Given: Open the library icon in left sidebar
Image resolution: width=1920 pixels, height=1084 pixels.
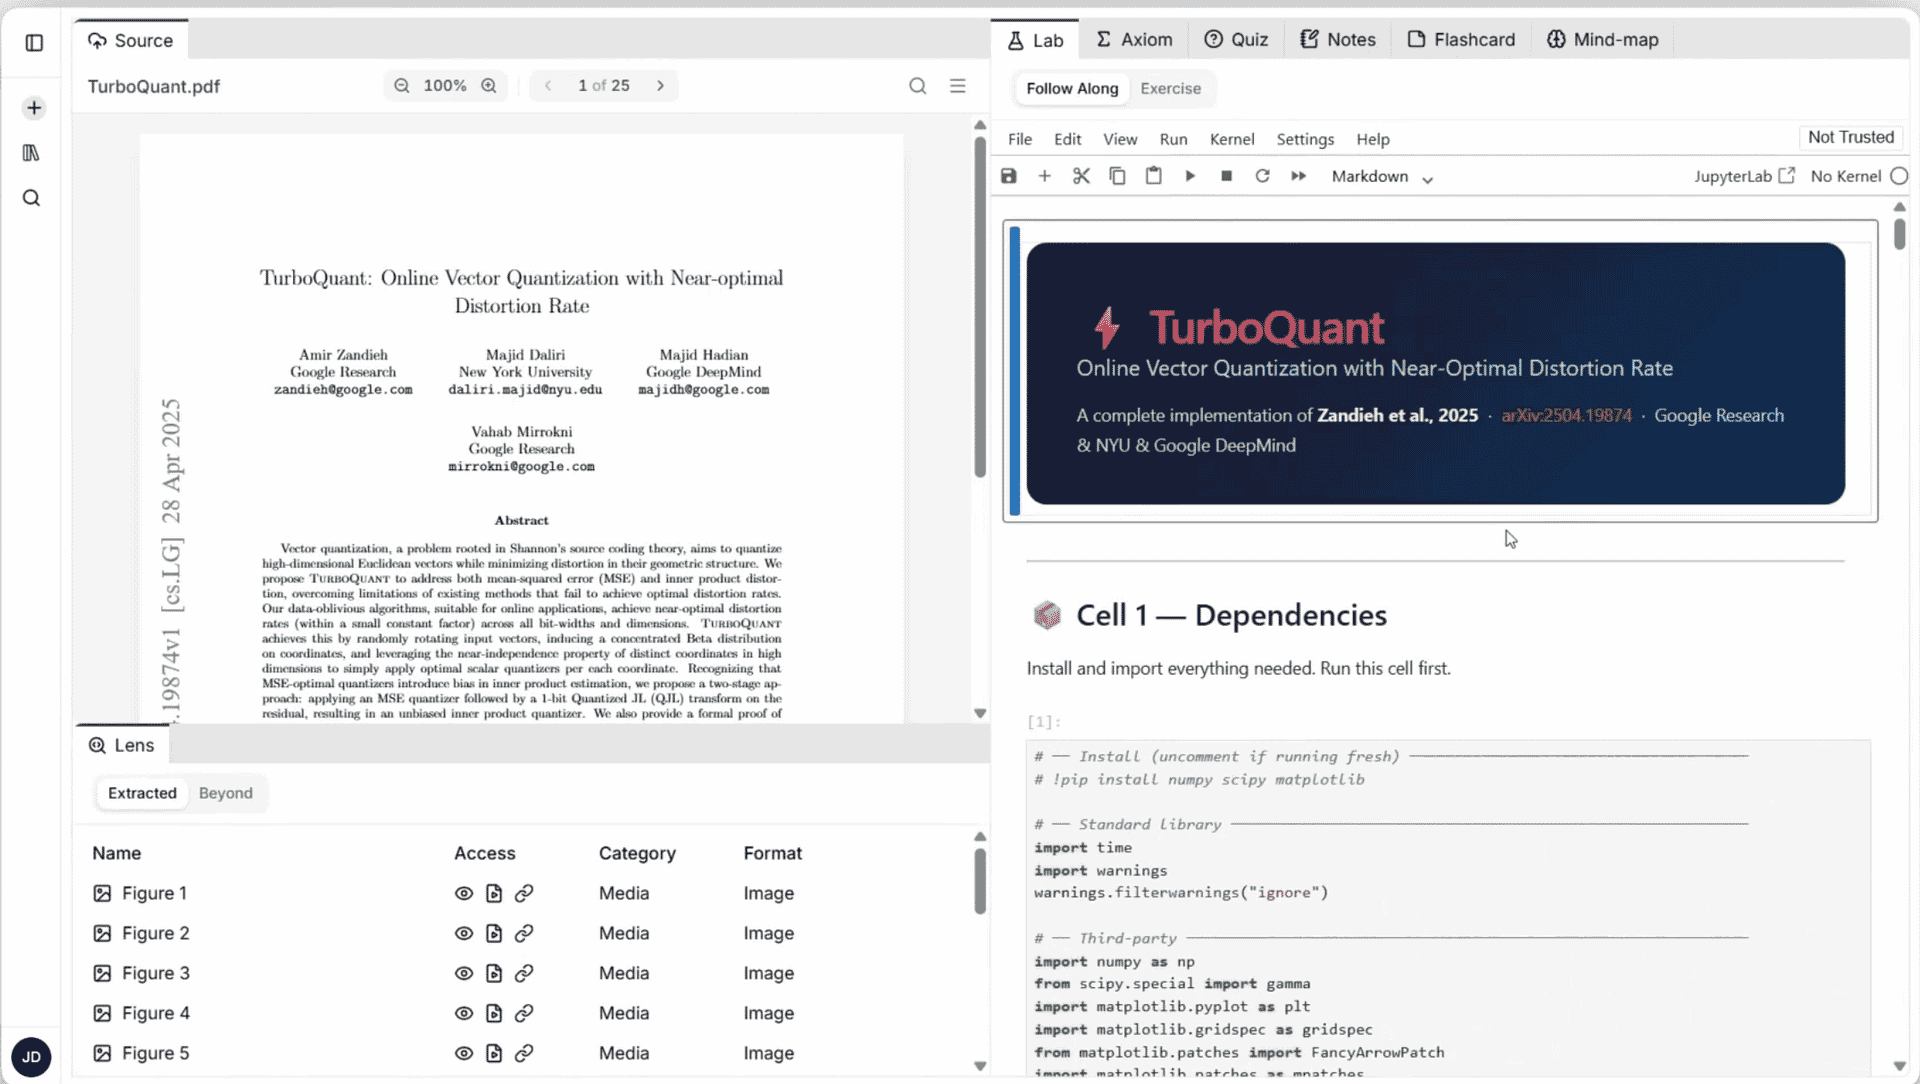Looking at the screenshot, I should [x=31, y=153].
